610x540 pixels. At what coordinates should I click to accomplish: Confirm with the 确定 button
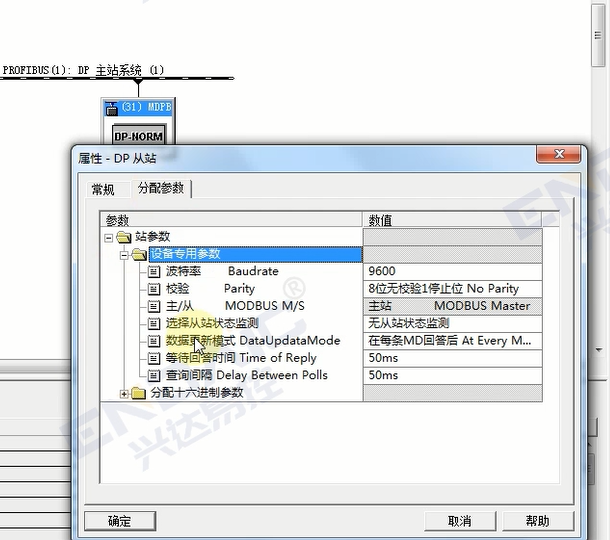(x=120, y=521)
